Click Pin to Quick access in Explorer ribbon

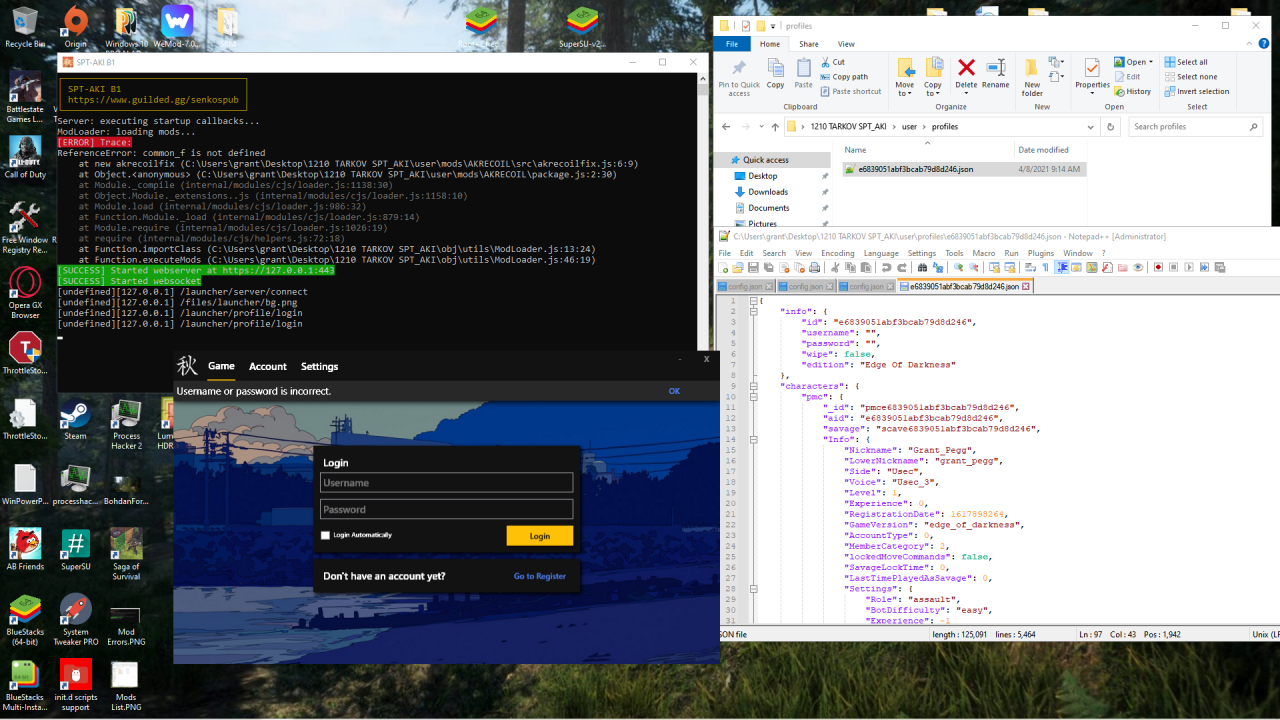coord(739,77)
